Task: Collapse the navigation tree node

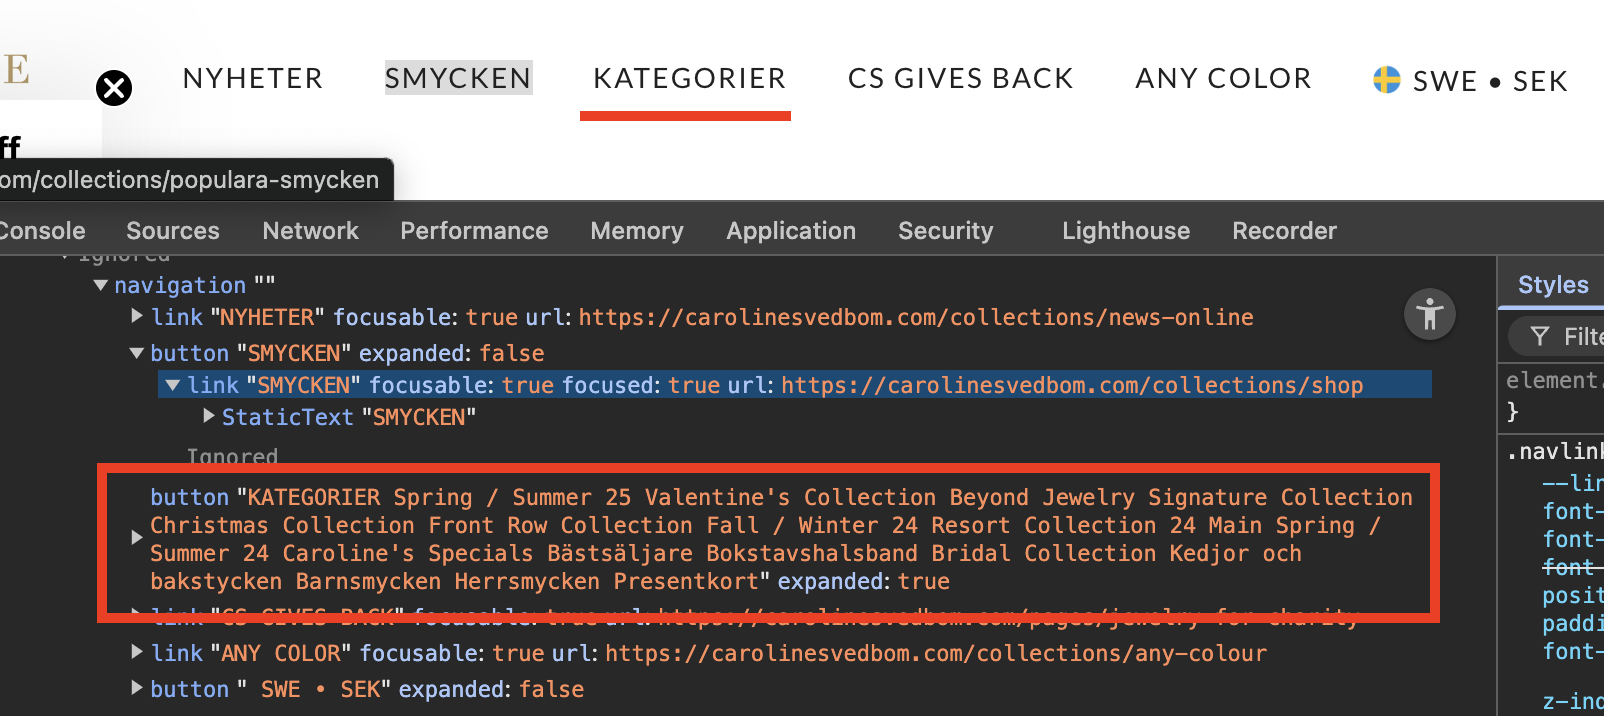Action: tap(100, 285)
